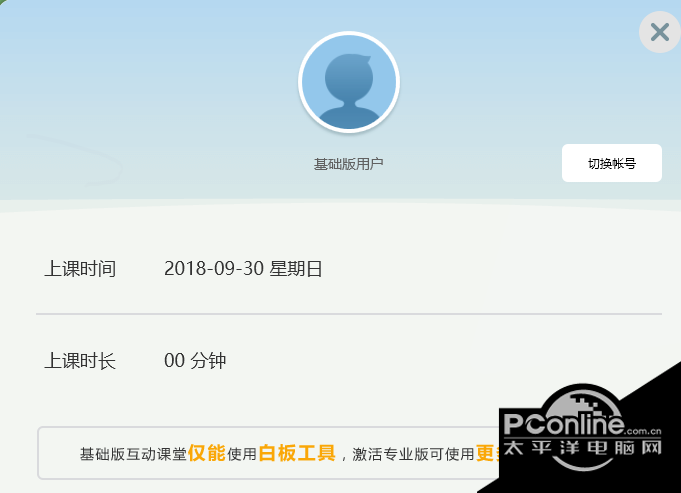Image resolution: width=681 pixels, height=493 pixels.
Task: Click the 激活专业版可使用 text
Action: [413, 454]
